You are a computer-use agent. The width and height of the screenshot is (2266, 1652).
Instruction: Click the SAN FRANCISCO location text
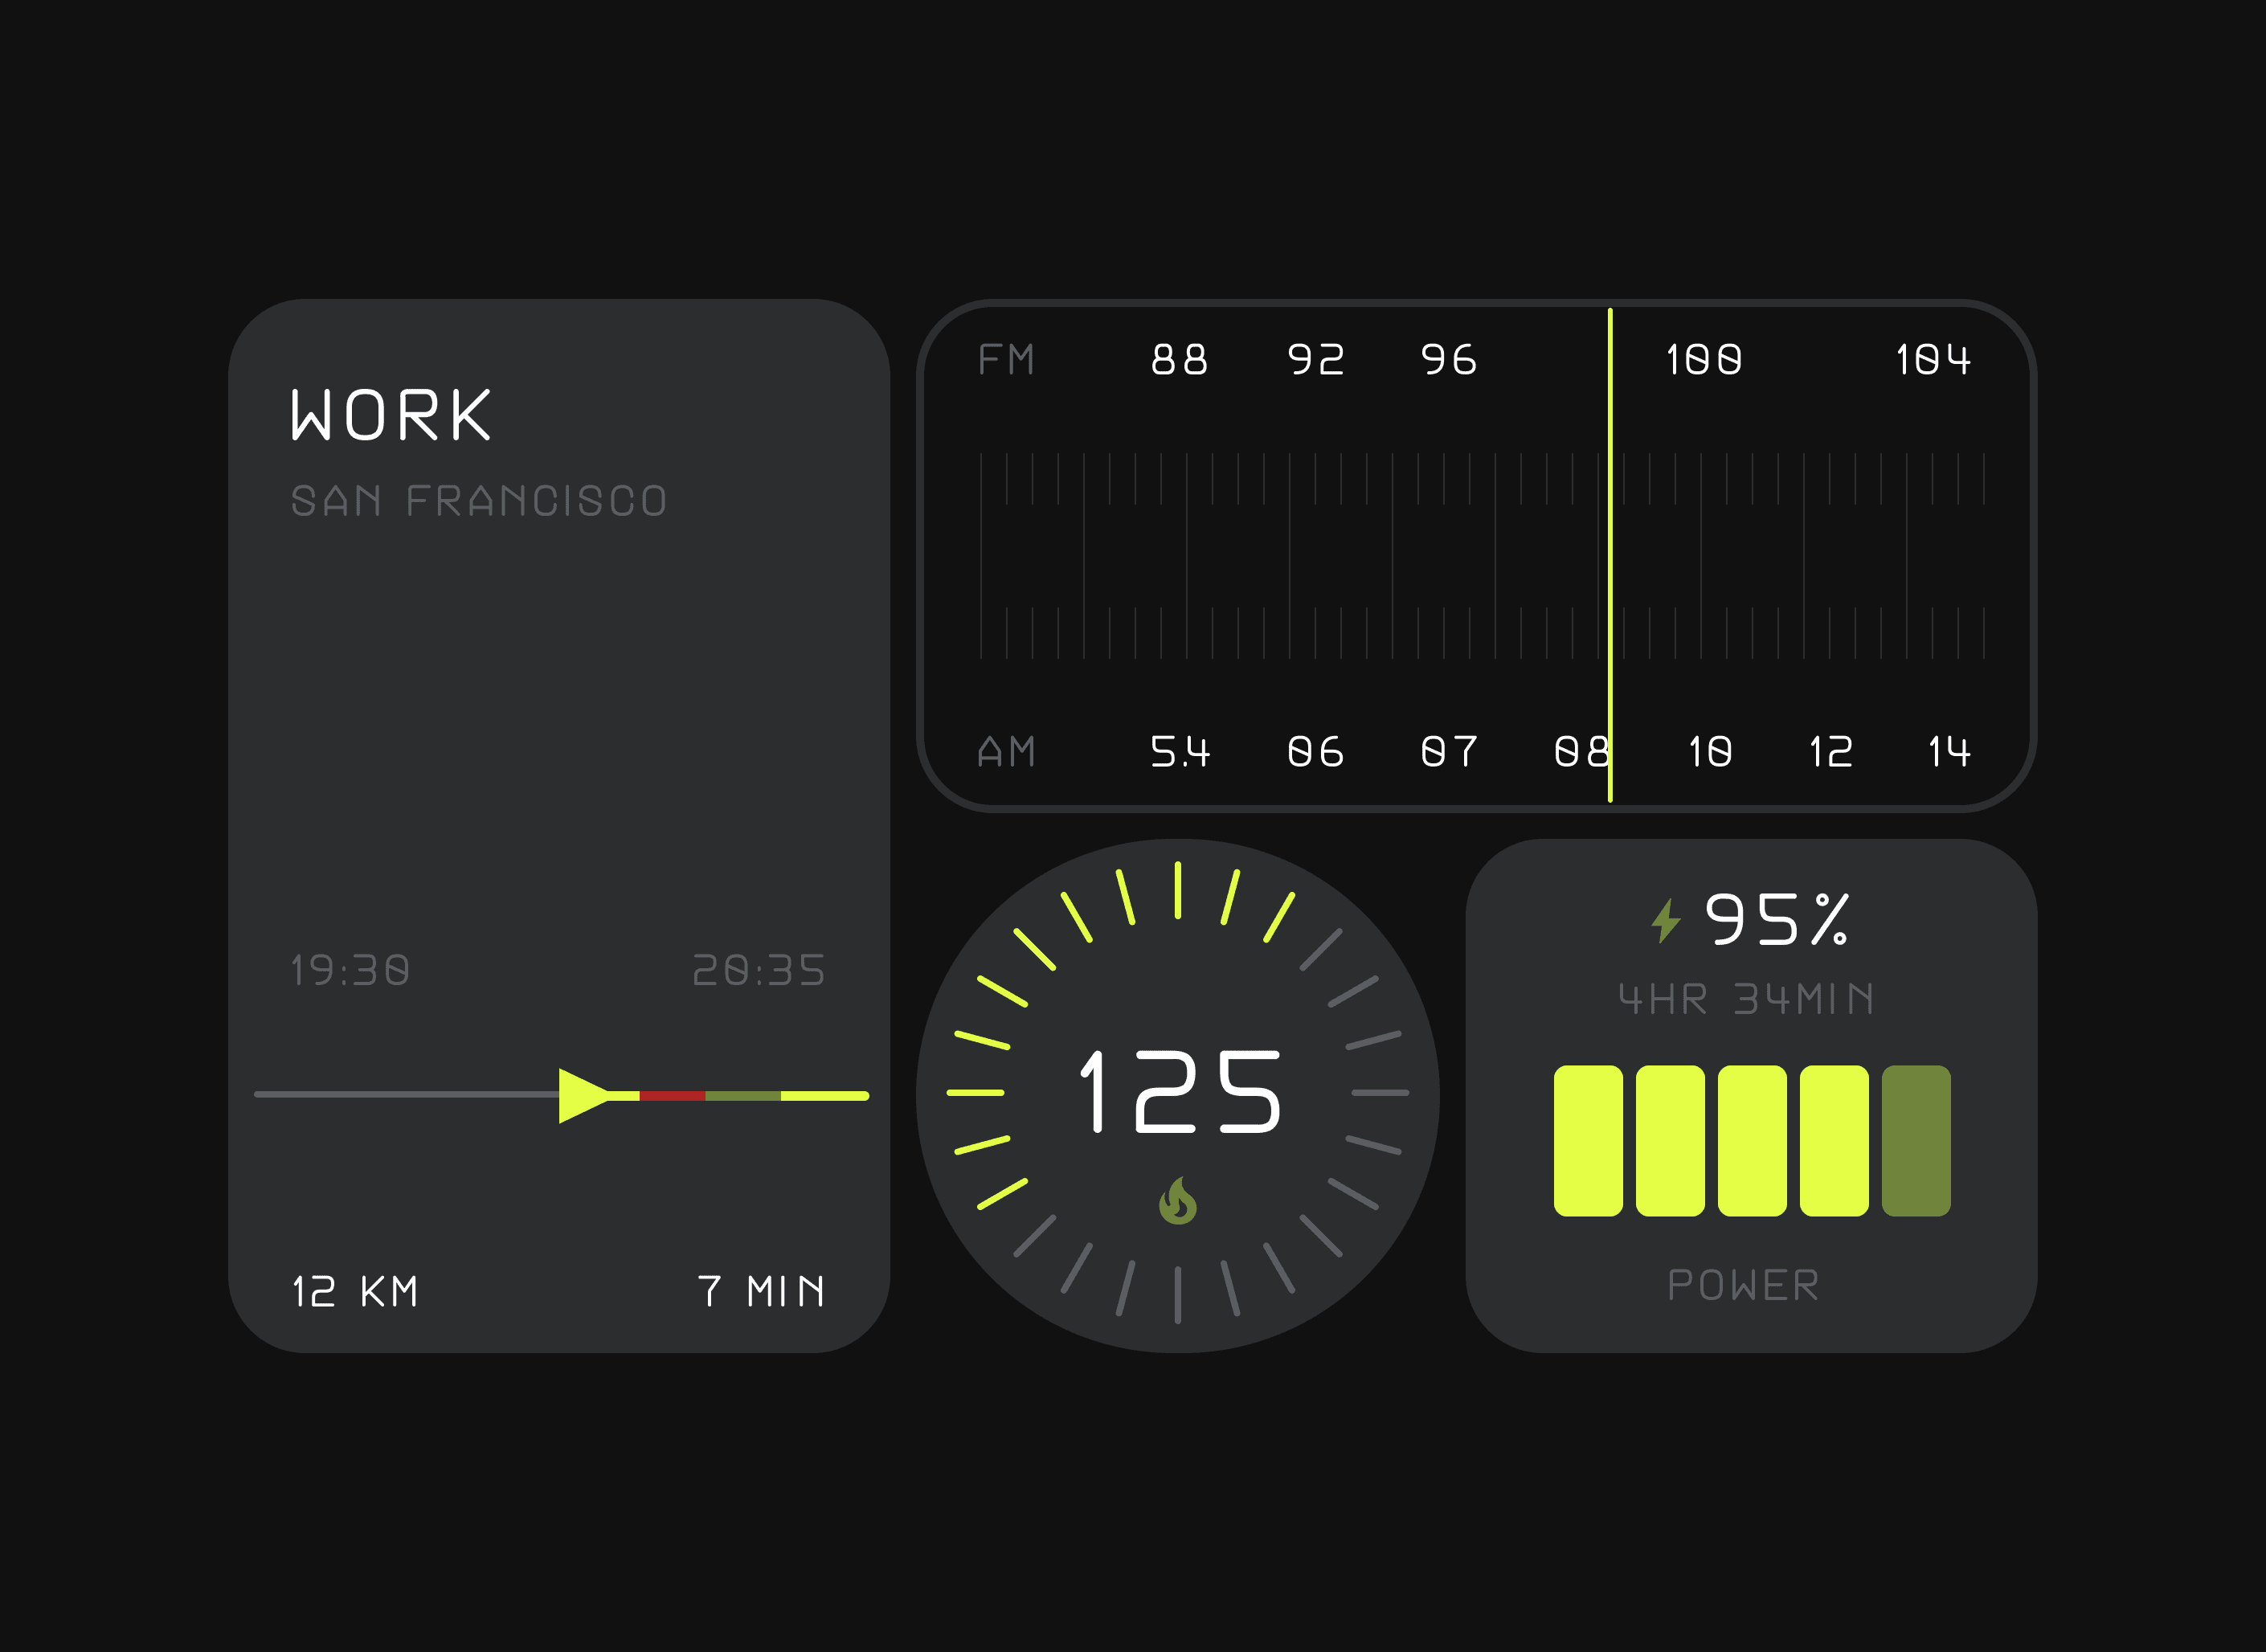pos(479,501)
